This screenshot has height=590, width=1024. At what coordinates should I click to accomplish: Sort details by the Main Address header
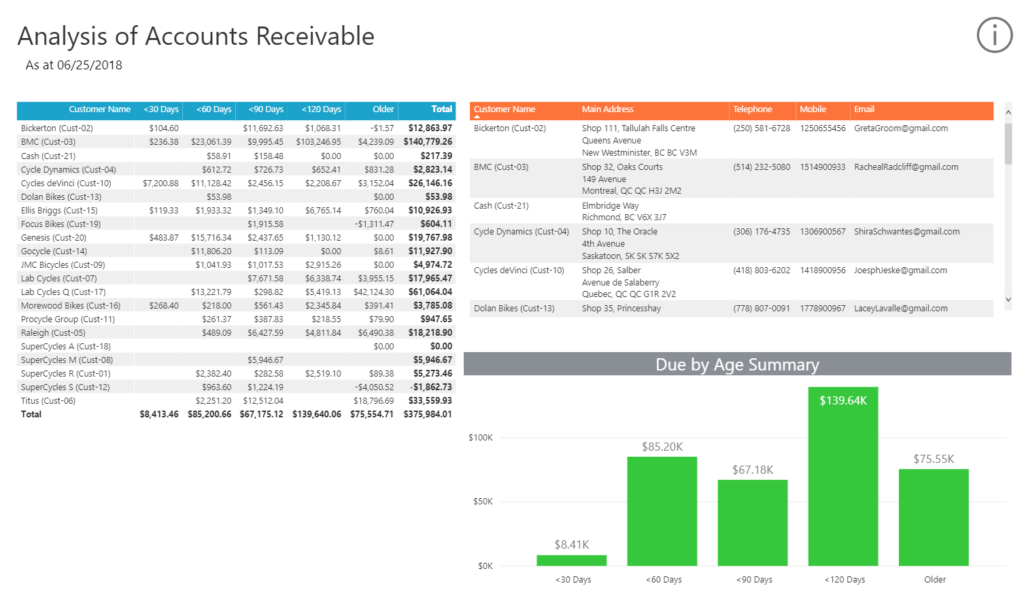[609, 109]
